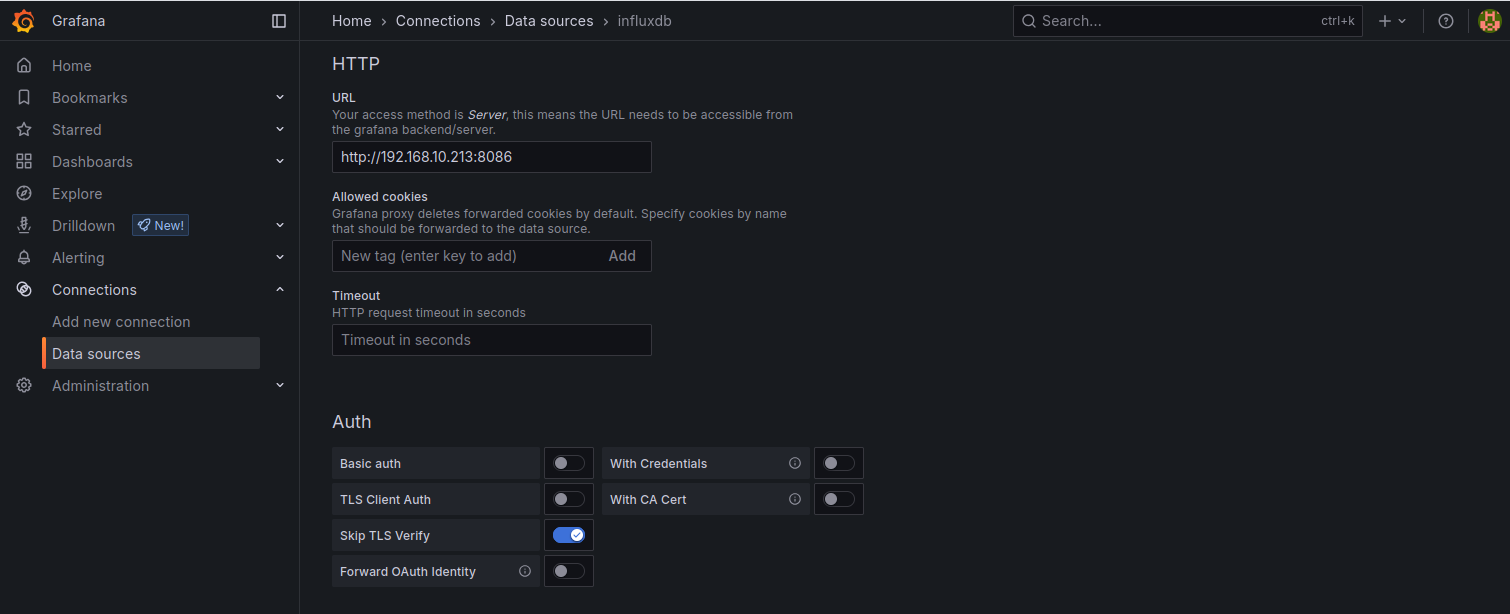Go to Data sources breadcrumb link
Image resolution: width=1510 pixels, height=614 pixels.
pos(549,21)
